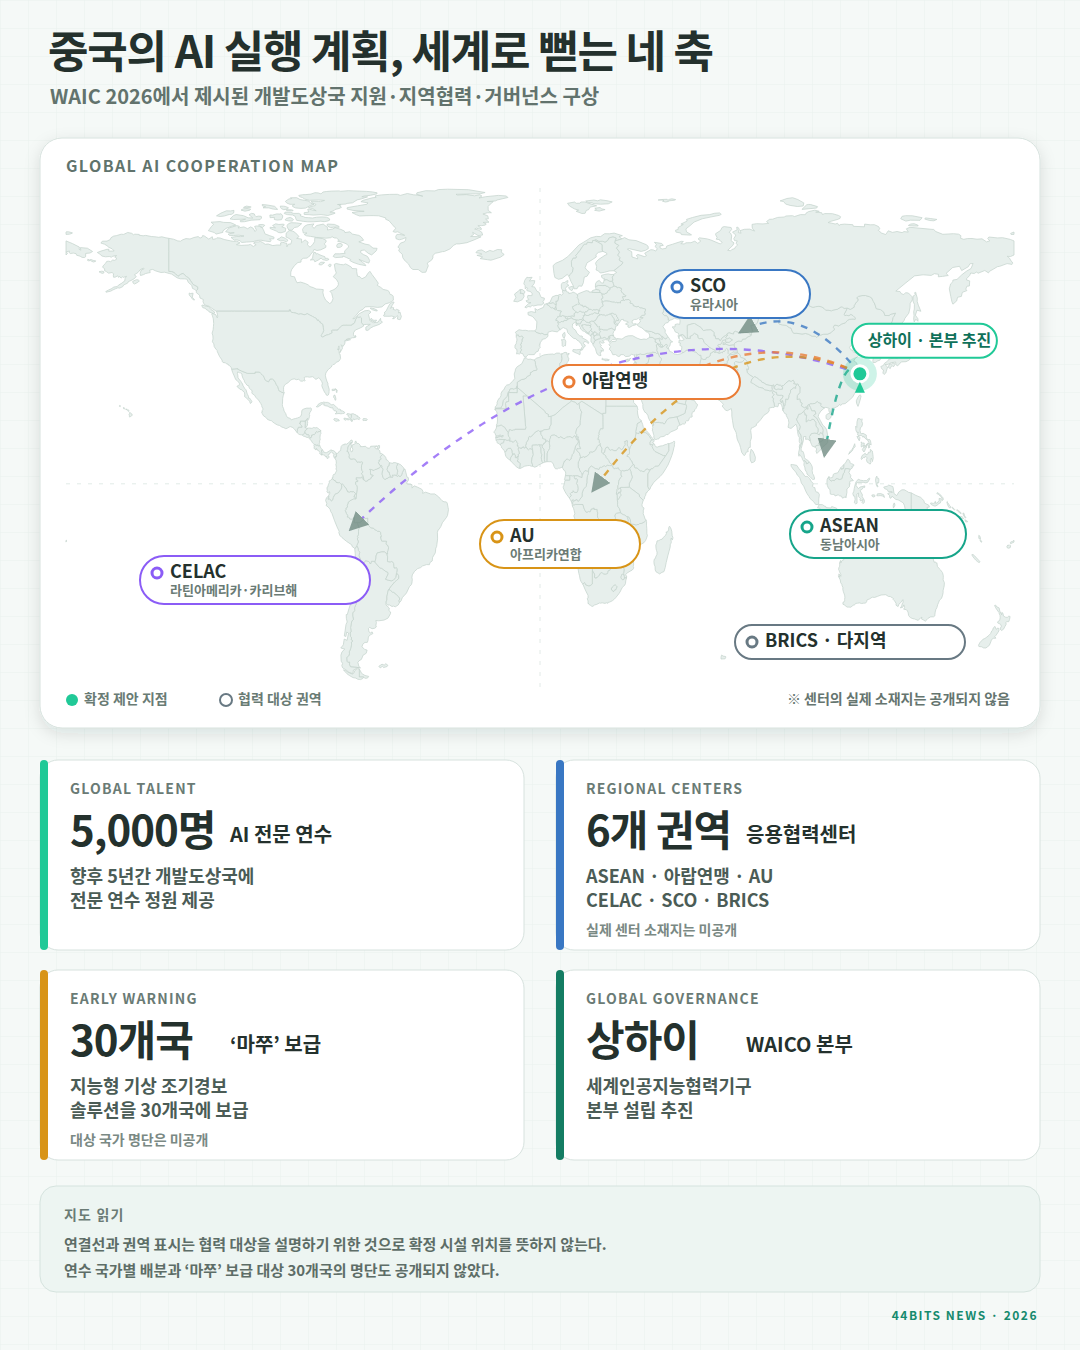
Task: Click the 'CELAC' map label text
Action: pos(198,572)
